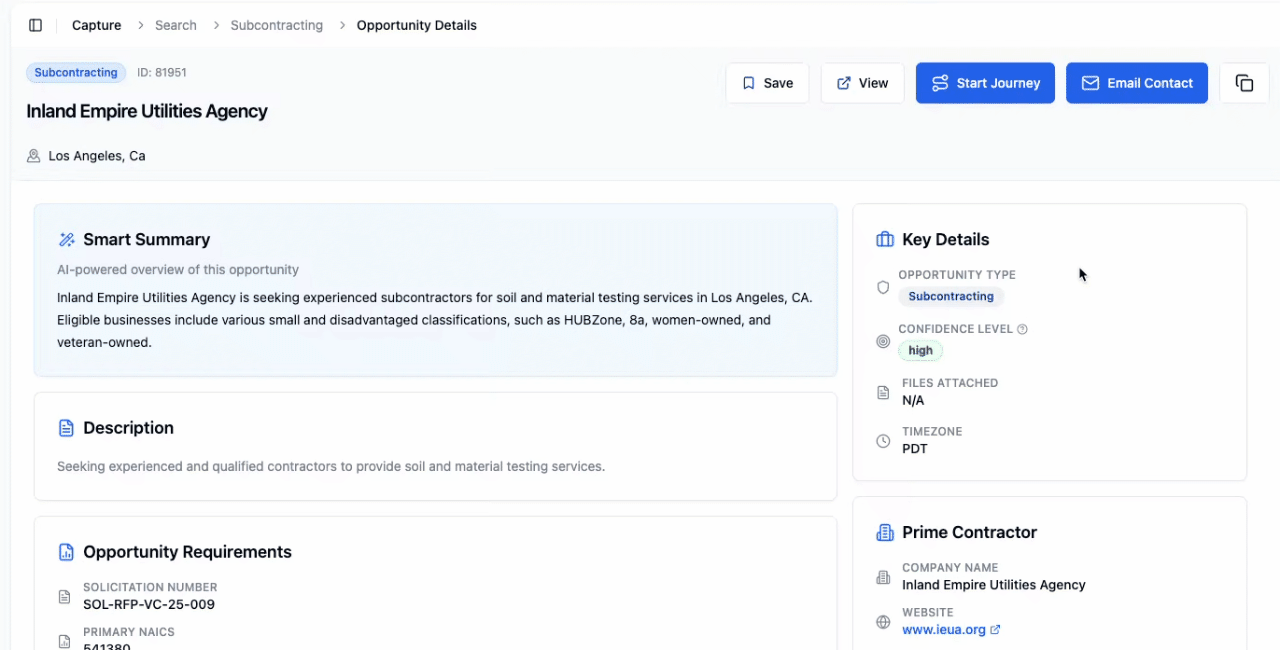This screenshot has height=650, width=1280.
Task: Toggle the sidebar collapse icon top left
Action: coord(35,24)
